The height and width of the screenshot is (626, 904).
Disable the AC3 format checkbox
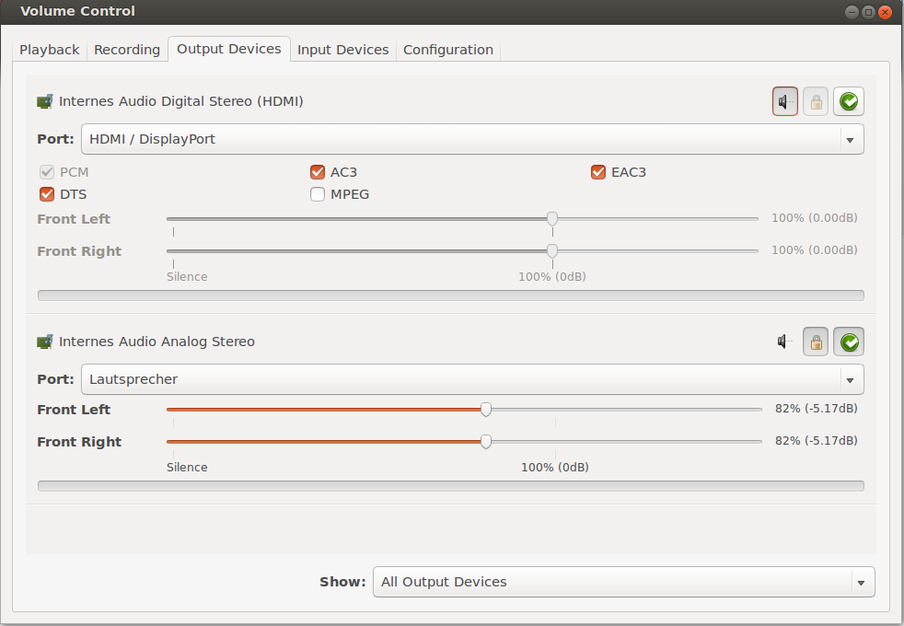[318, 172]
